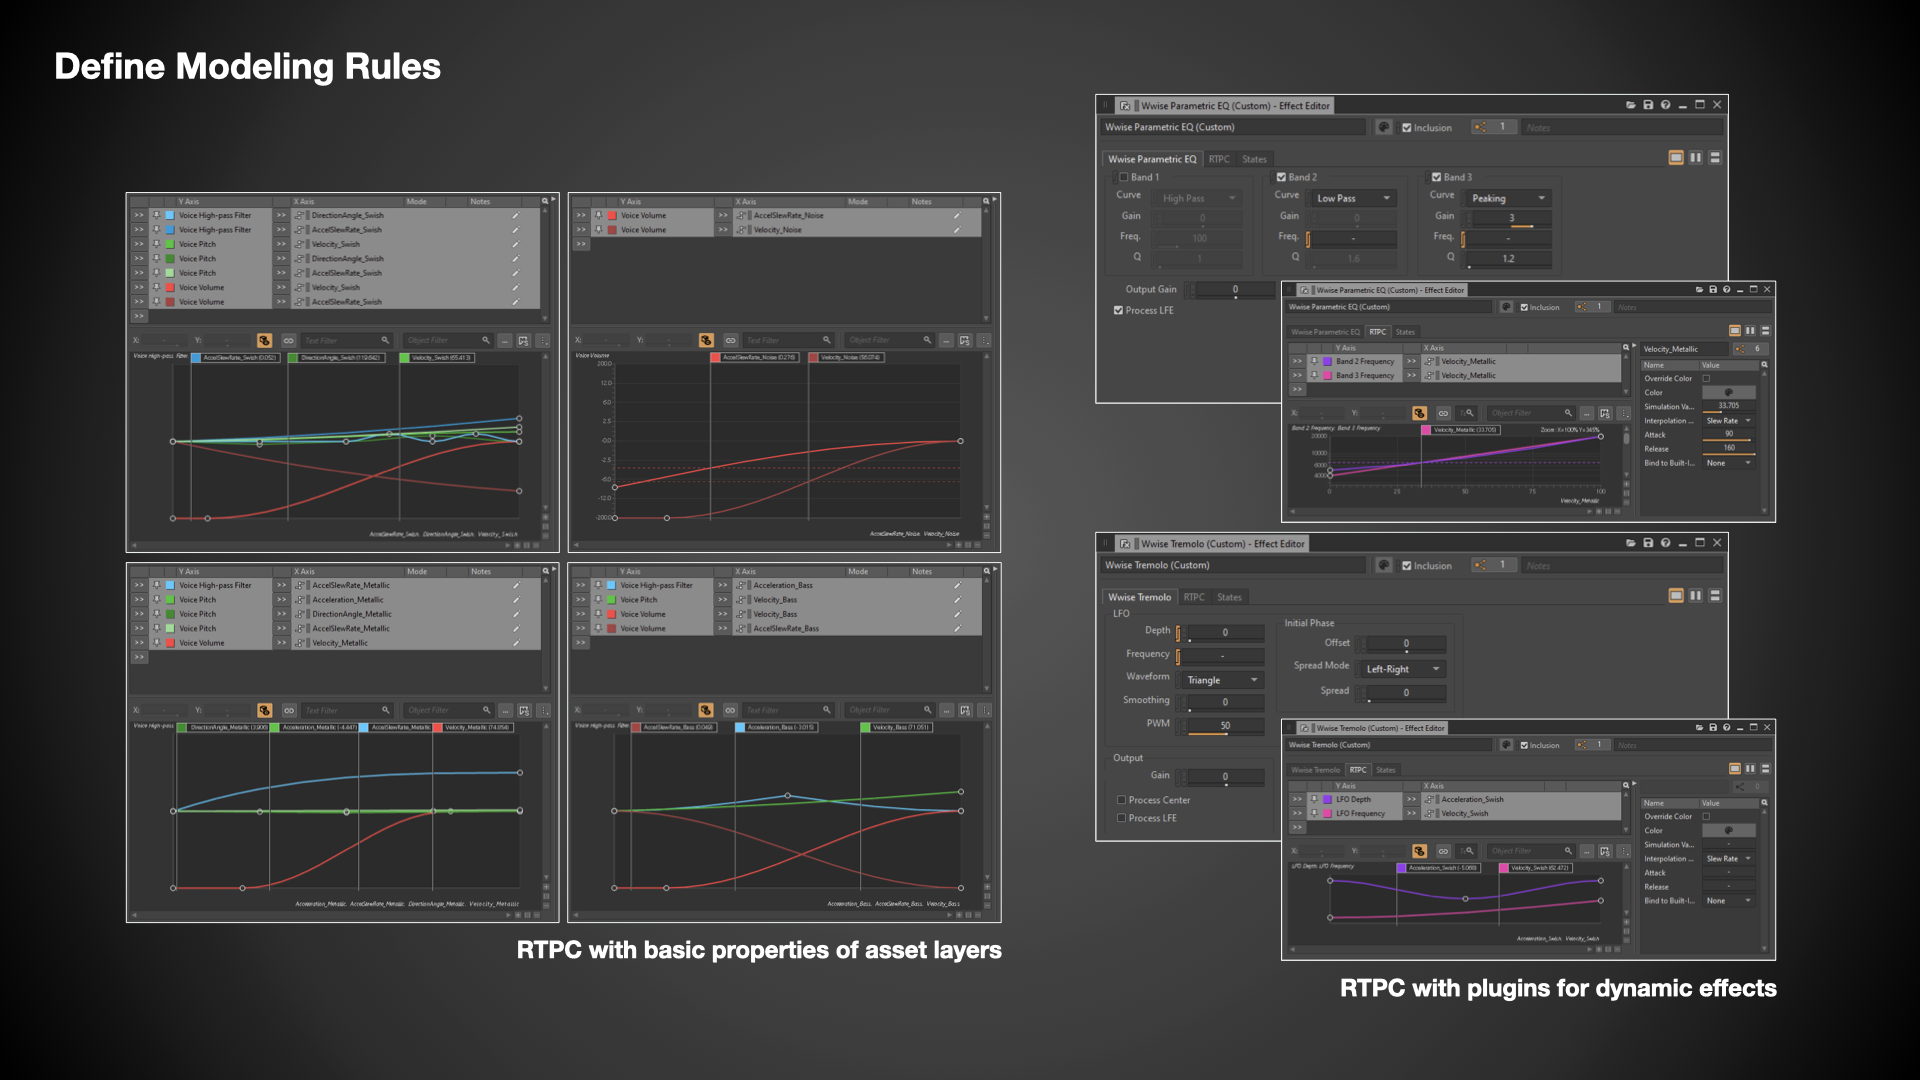Click pin icon on Band 2 Frequency row
Screen dimensions: 1920x1080
coord(1314,361)
